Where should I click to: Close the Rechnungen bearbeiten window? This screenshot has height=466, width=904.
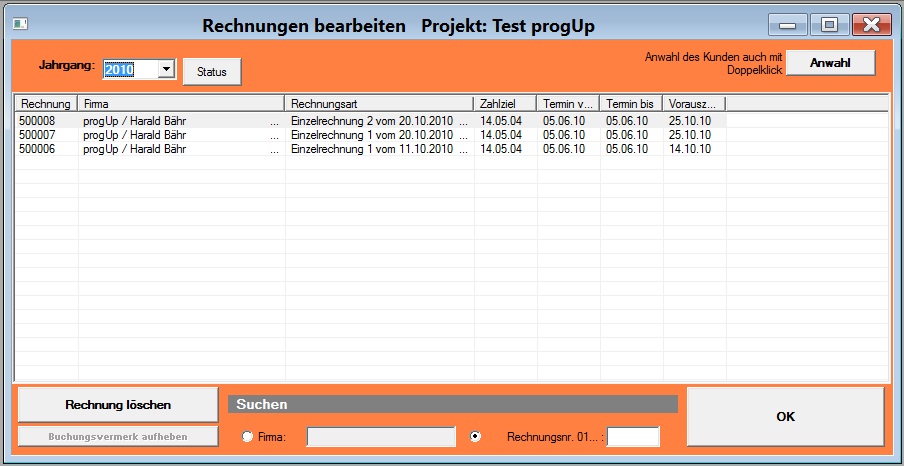[872, 25]
